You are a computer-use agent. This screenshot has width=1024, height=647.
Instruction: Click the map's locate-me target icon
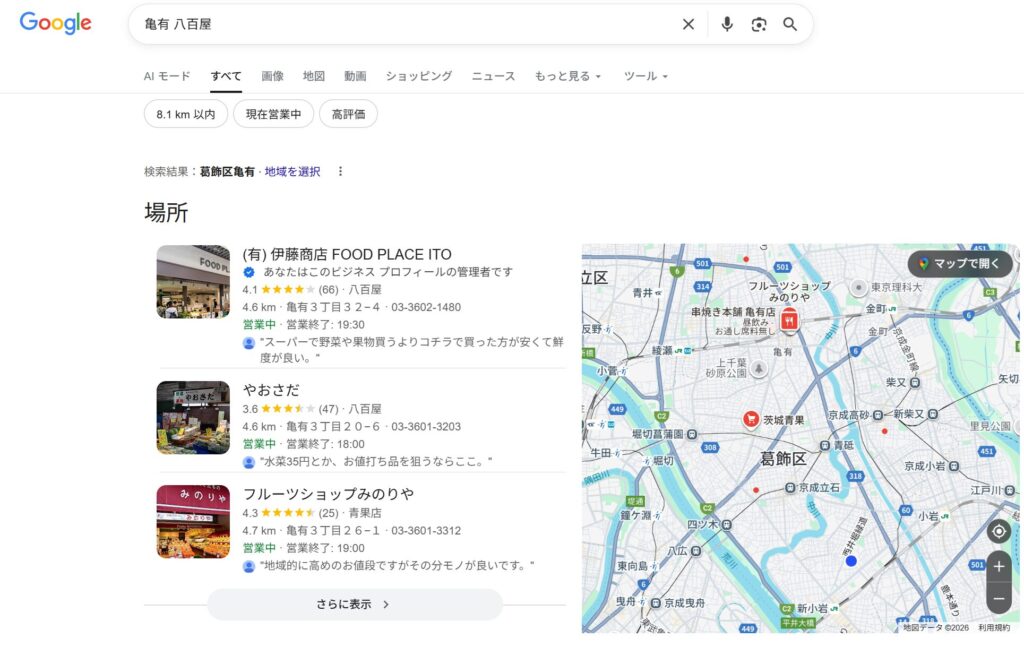998,531
